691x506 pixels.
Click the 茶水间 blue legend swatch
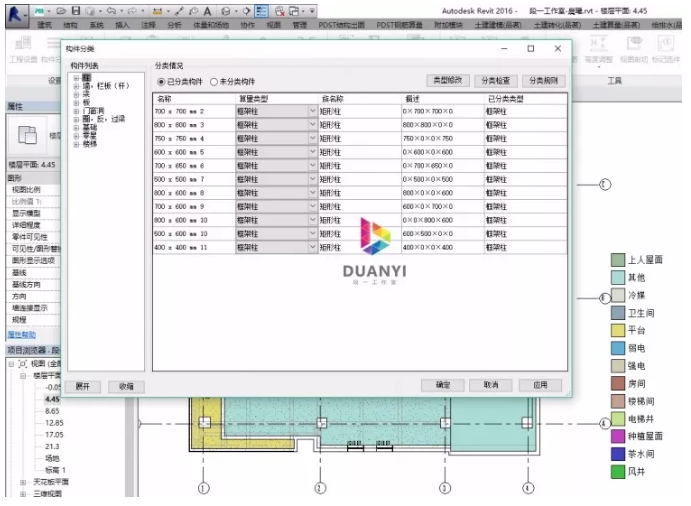(618, 454)
